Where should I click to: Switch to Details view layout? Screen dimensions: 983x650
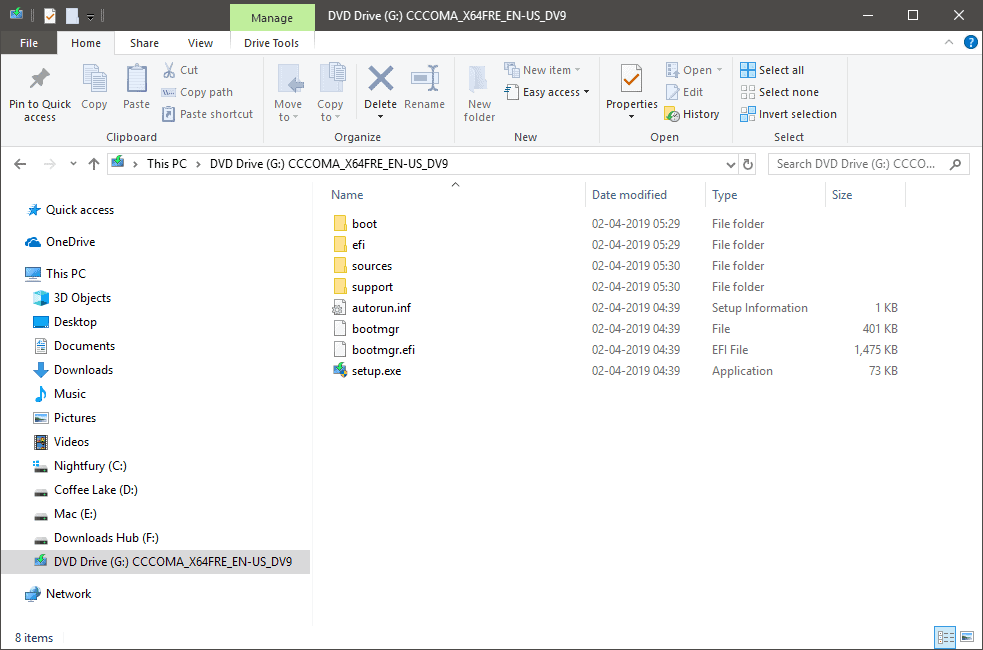pyautogui.click(x=945, y=637)
